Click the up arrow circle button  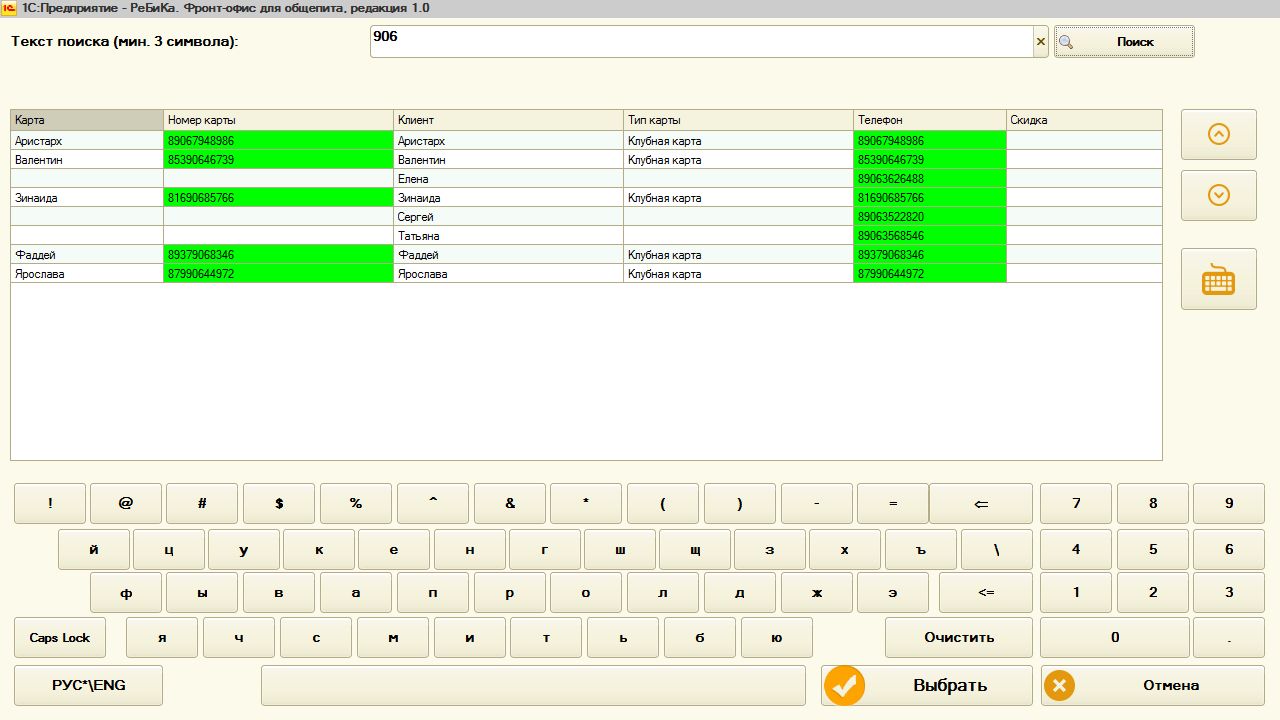click(1218, 134)
